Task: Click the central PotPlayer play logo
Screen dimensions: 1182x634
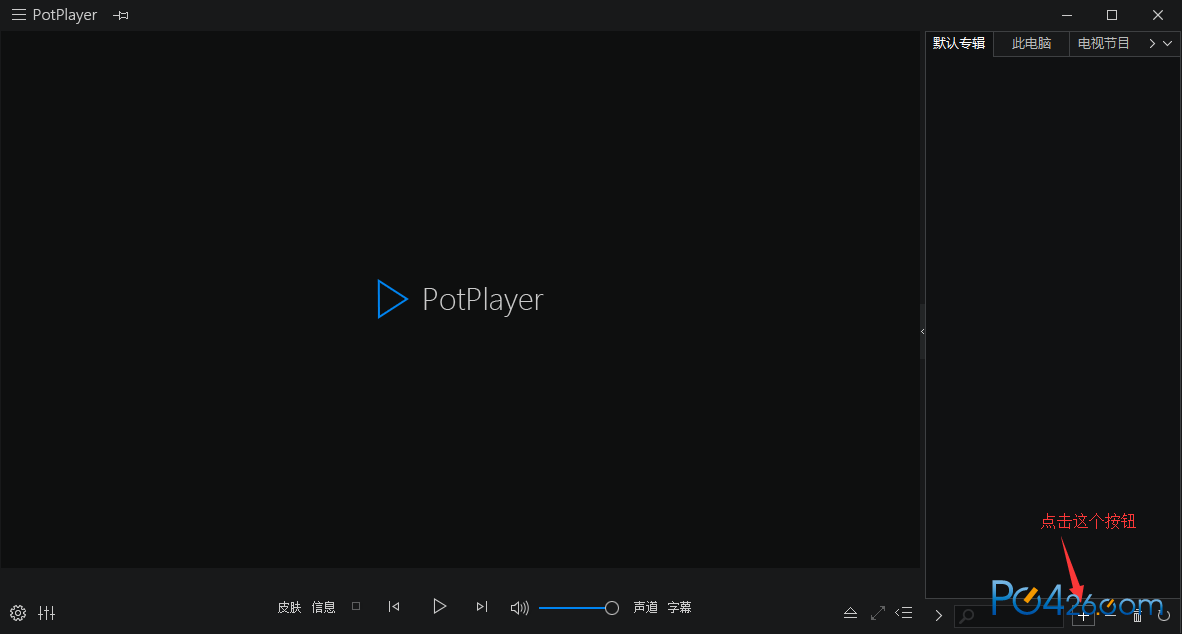Action: click(392, 299)
